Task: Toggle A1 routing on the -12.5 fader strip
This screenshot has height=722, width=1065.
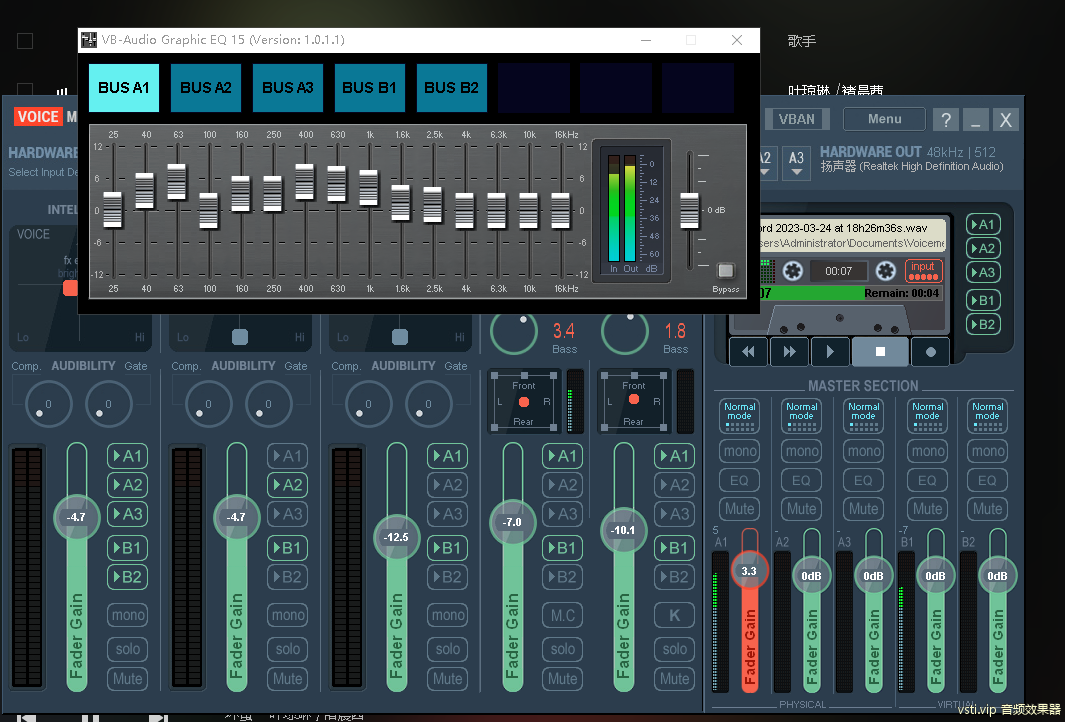Action: coord(448,456)
